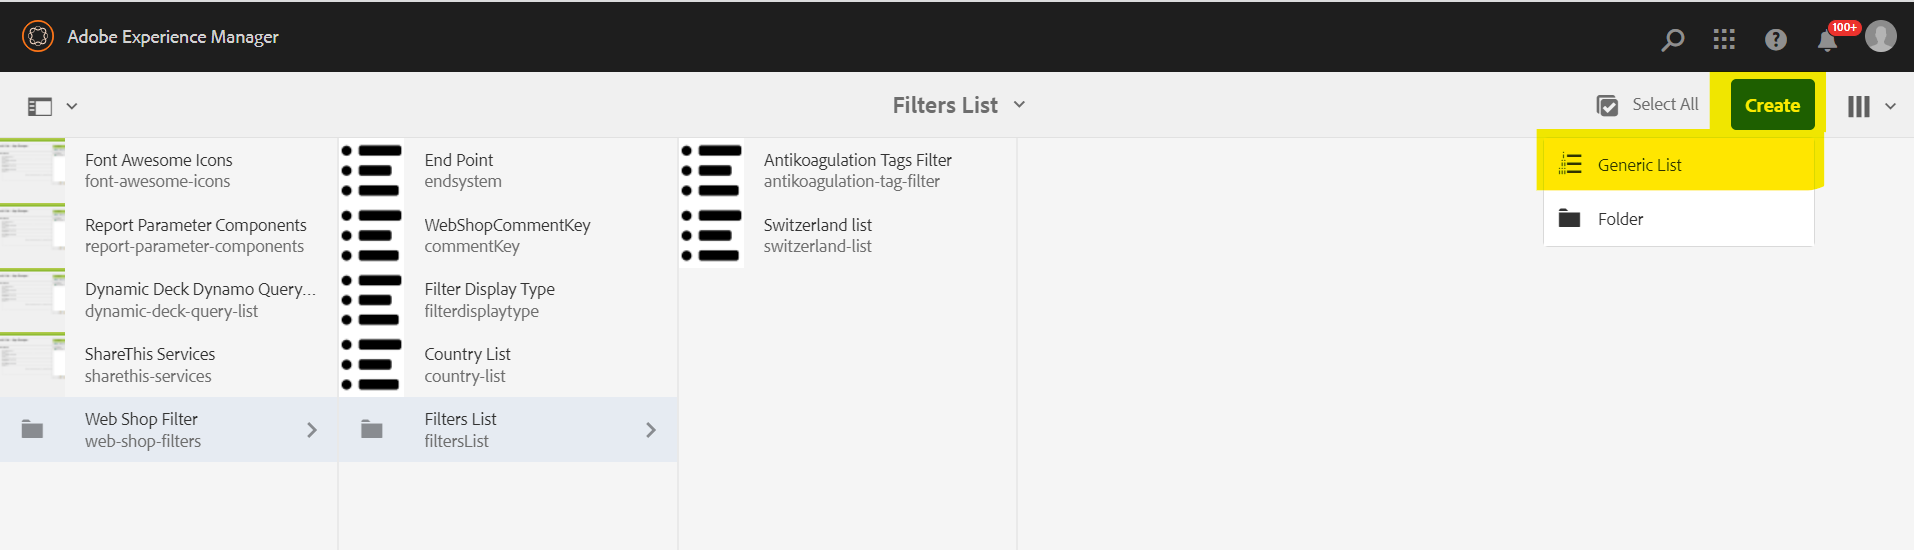Image resolution: width=1914 pixels, height=550 pixels.
Task: Open the user profile avatar
Action: tap(1881, 36)
